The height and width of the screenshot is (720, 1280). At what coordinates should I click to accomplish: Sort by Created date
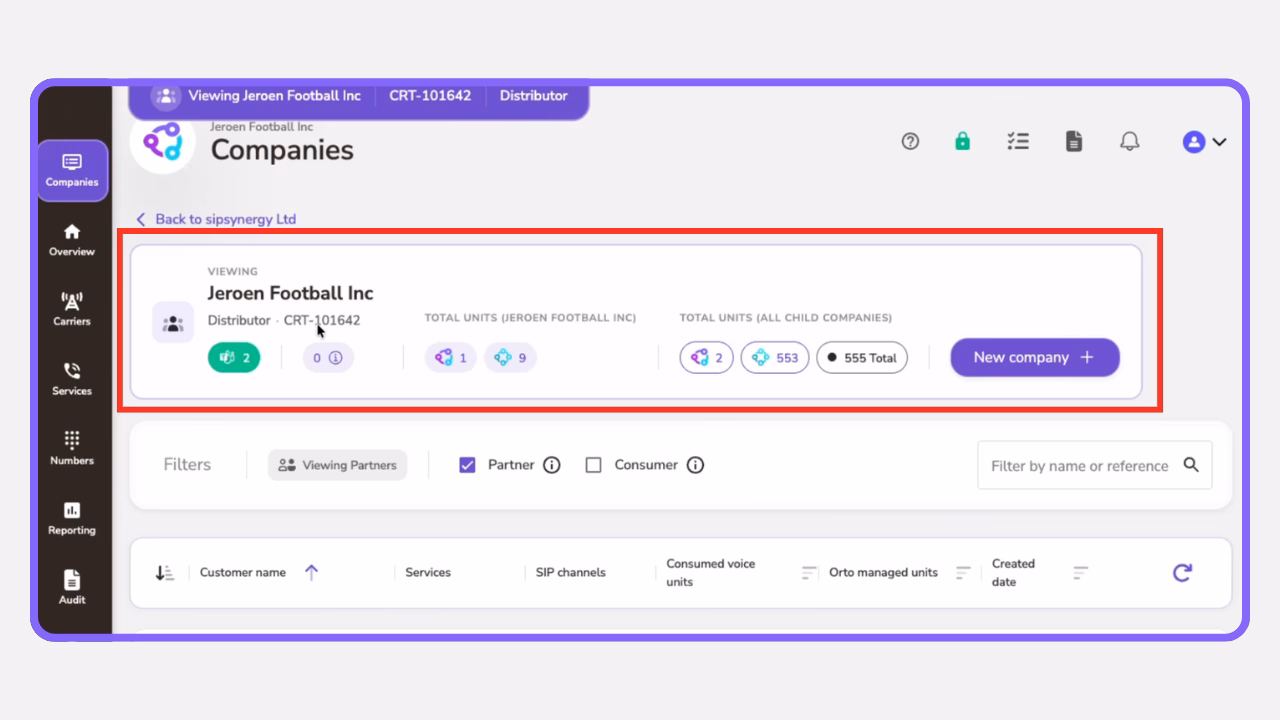point(1080,573)
